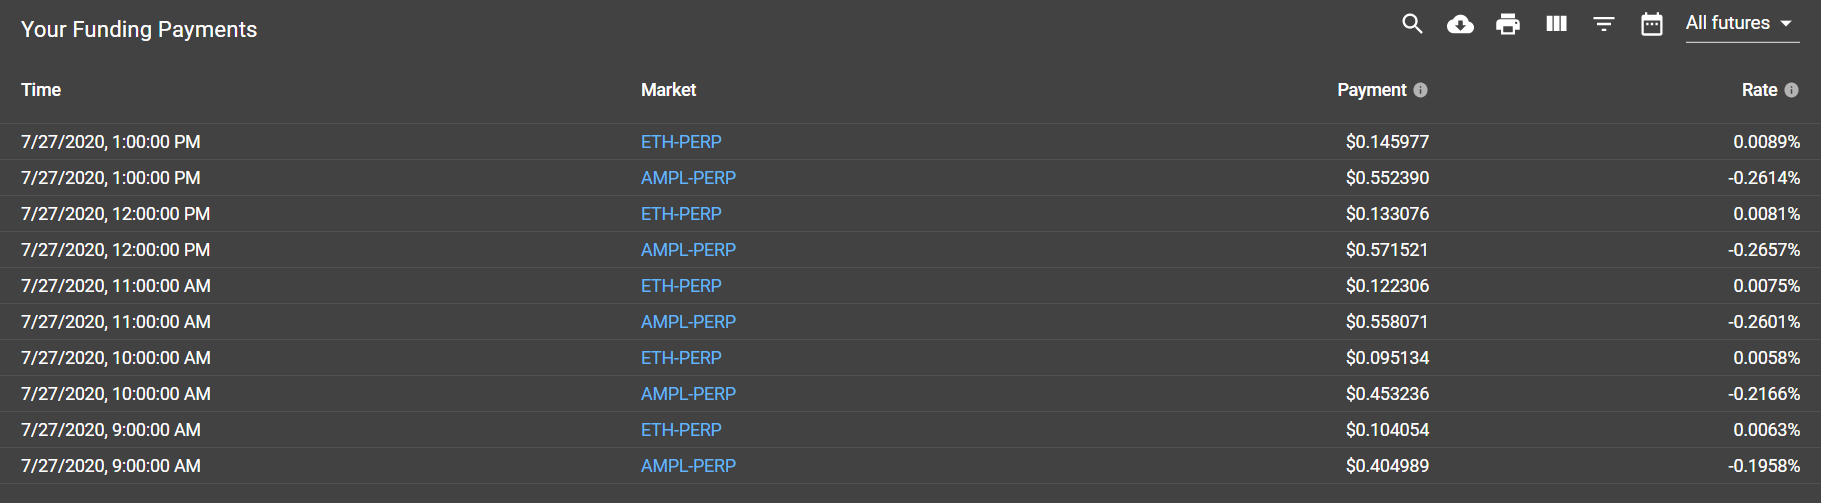Download funding payments via the cloud icon
1821x503 pixels.
[x=1460, y=24]
